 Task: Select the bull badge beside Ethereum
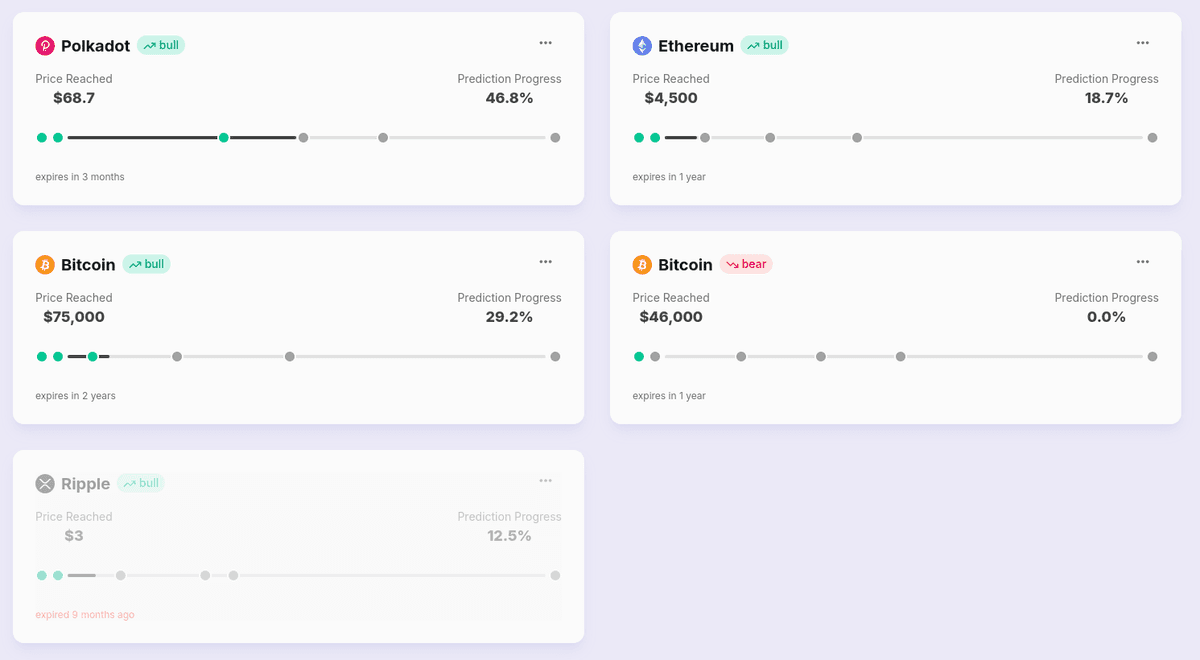(x=765, y=45)
